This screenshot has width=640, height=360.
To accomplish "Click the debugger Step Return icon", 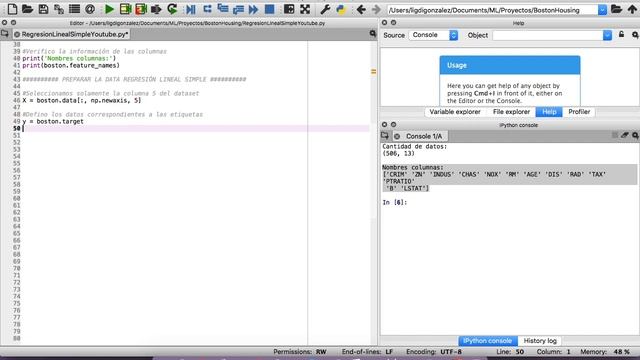I will point(238,9).
